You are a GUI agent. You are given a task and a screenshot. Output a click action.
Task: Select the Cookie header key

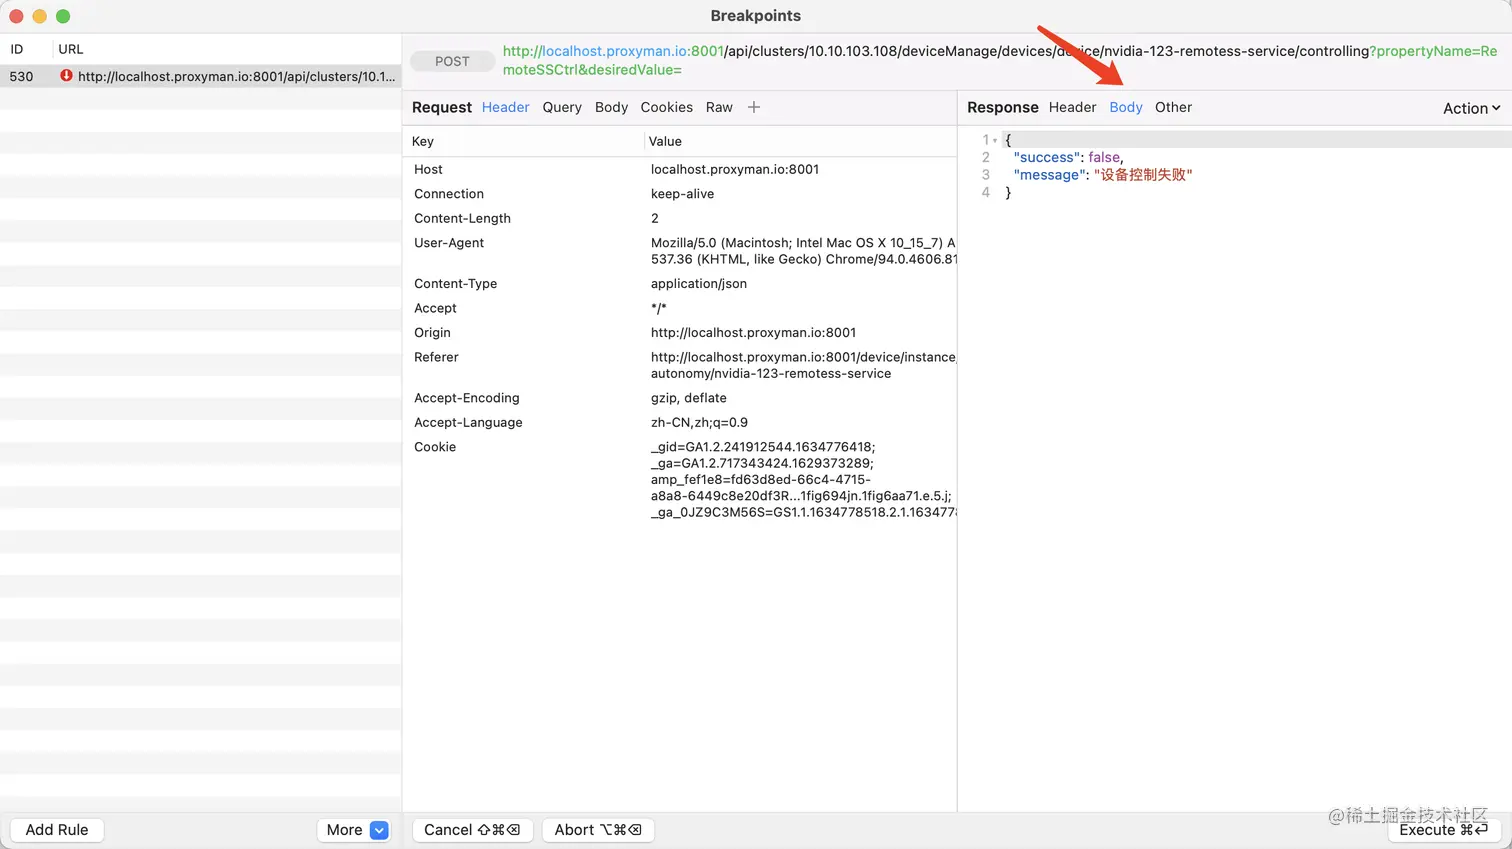coord(435,447)
